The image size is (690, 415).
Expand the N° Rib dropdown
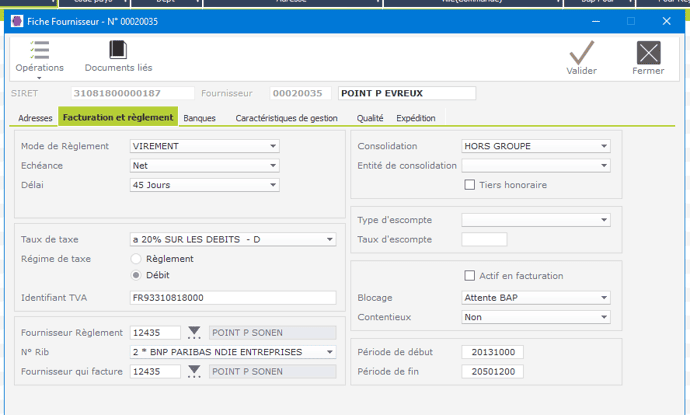(x=329, y=352)
